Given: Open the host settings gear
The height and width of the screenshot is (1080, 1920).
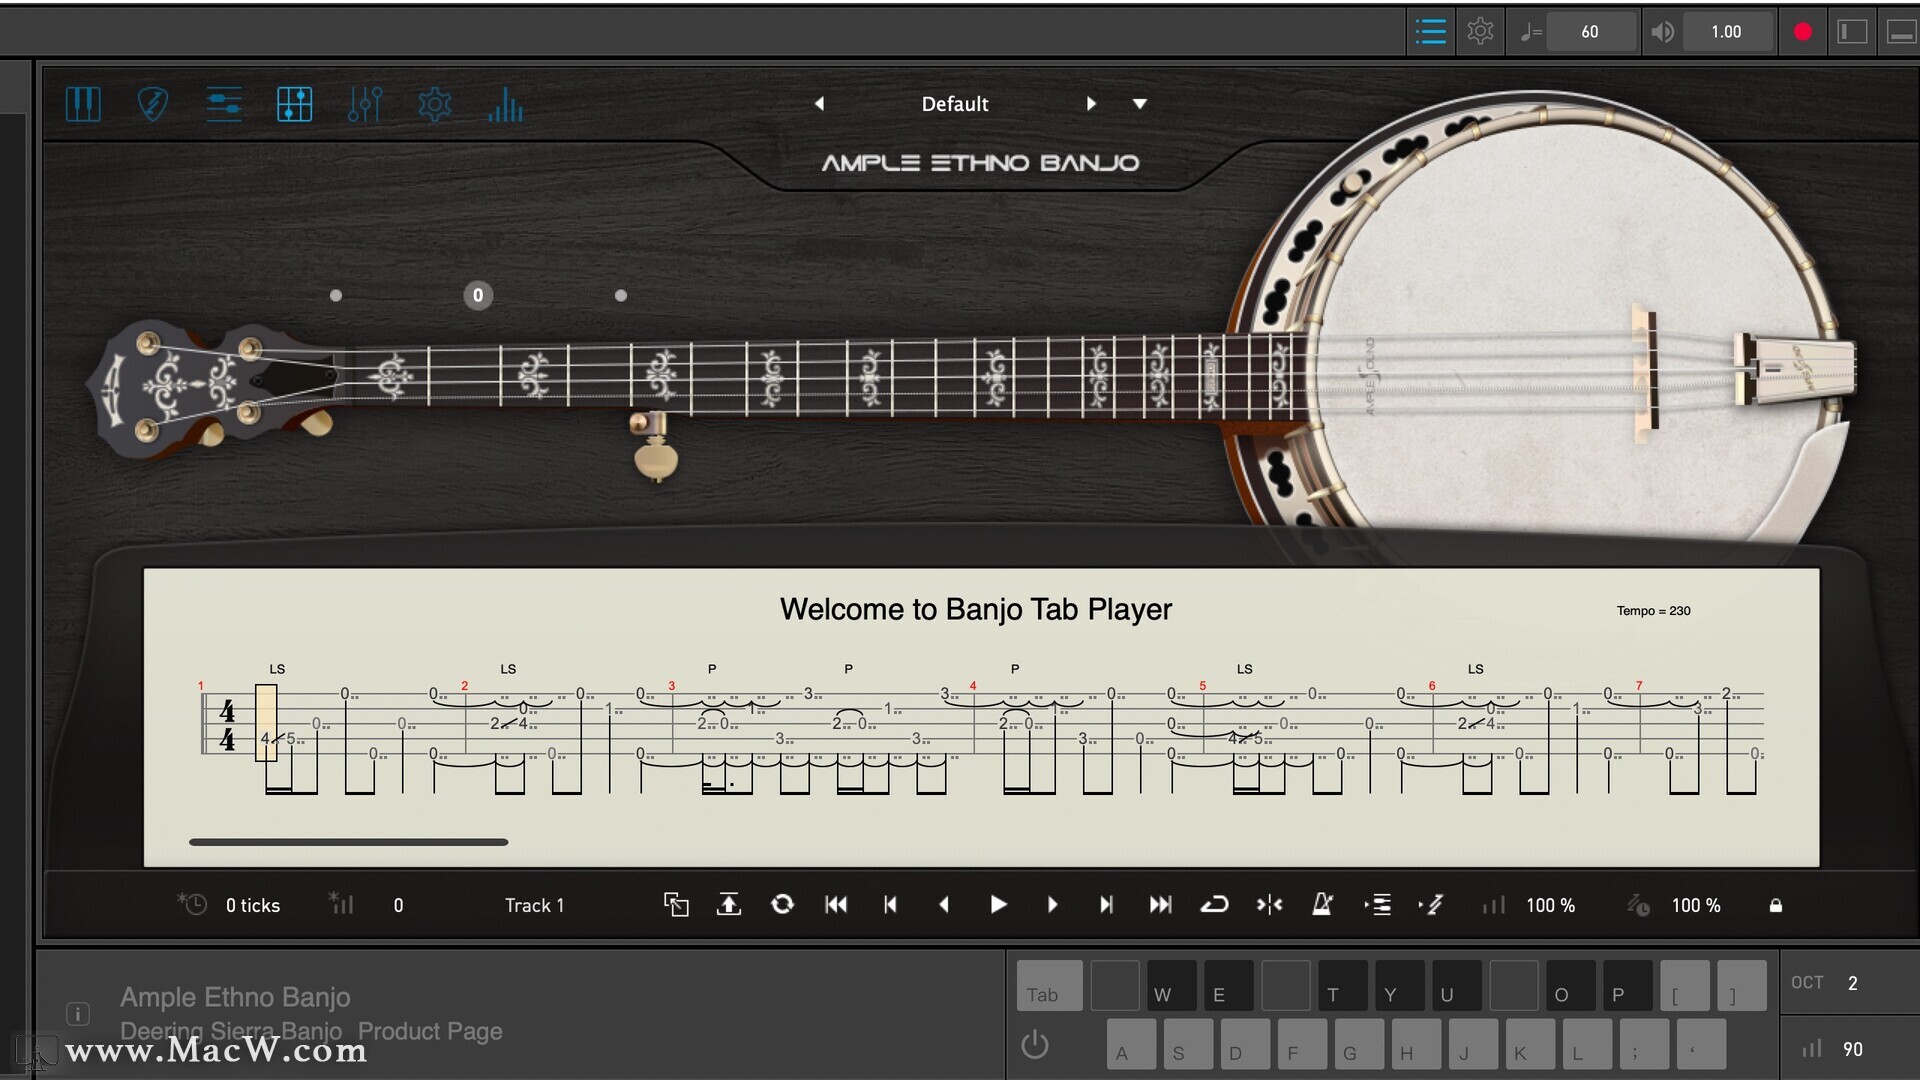Looking at the screenshot, I should point(1481,32).
